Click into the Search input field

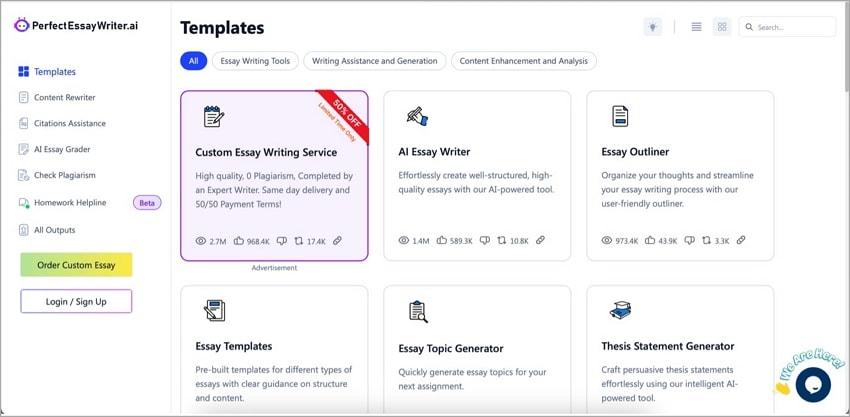787,27
